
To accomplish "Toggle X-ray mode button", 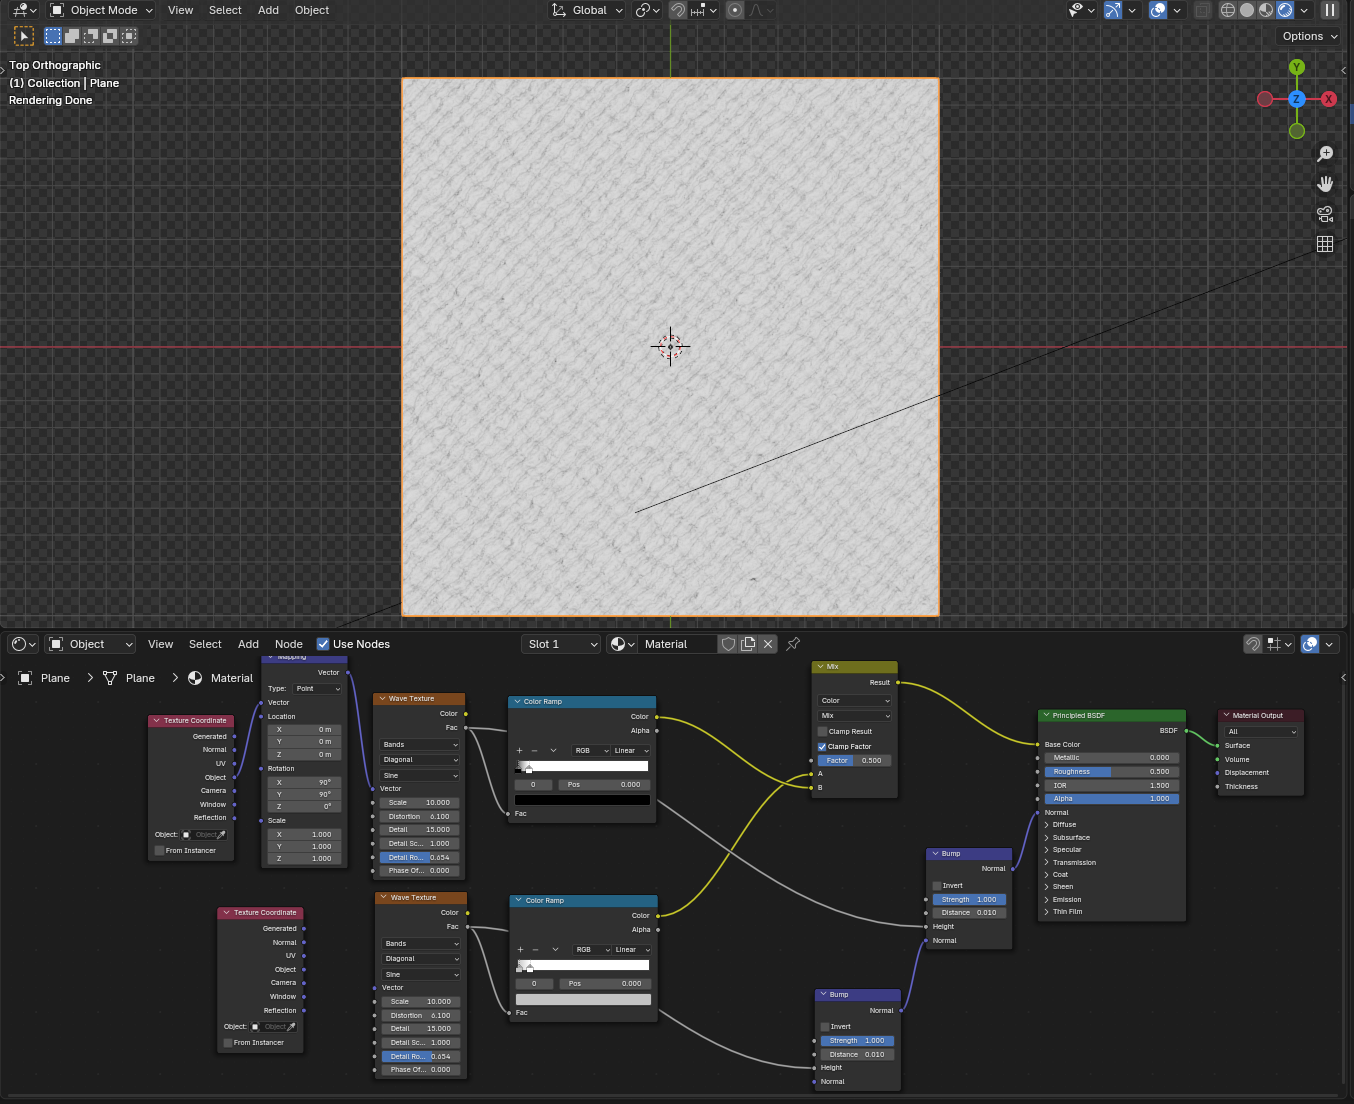I will 1203,10.
